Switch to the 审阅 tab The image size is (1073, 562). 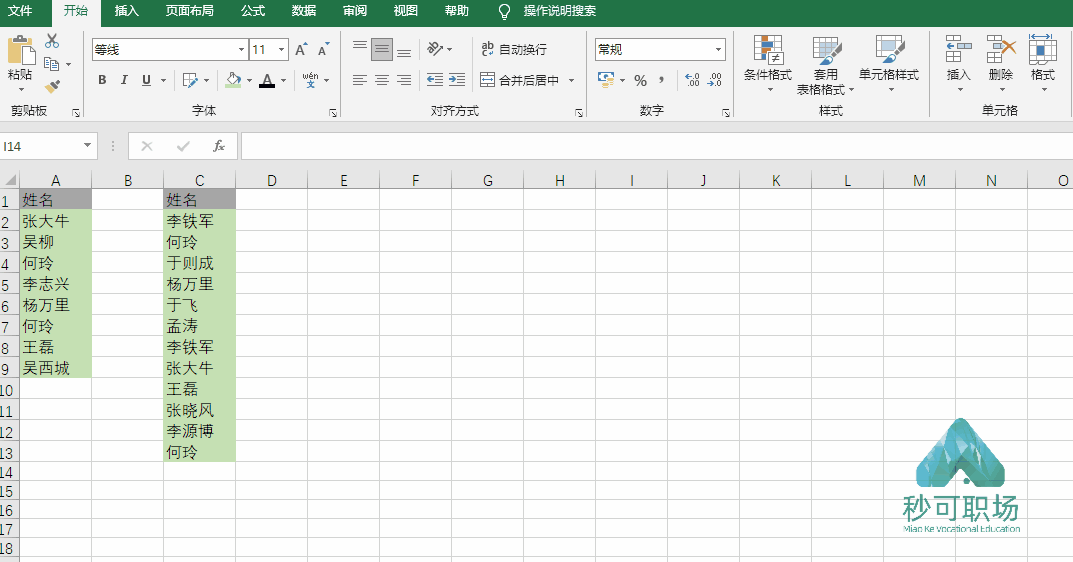click(355, 11)
